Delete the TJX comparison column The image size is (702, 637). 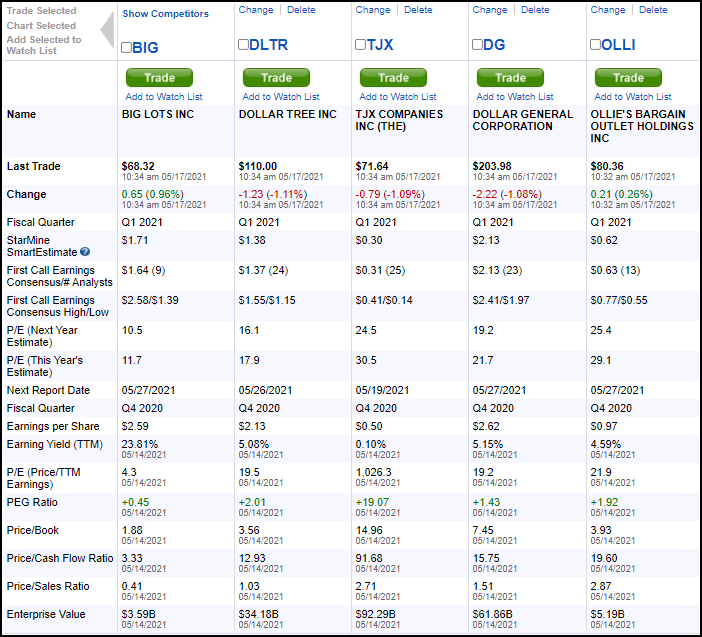[x=418, y=10]
